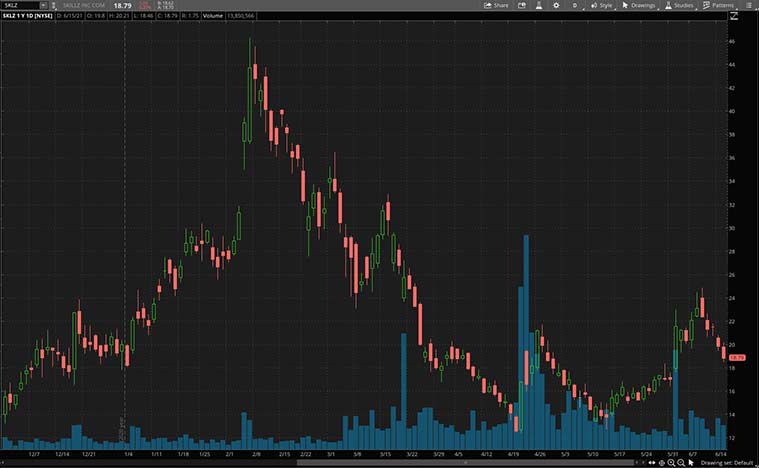Click the hamburger list icon at top right

tap(750, 5)
